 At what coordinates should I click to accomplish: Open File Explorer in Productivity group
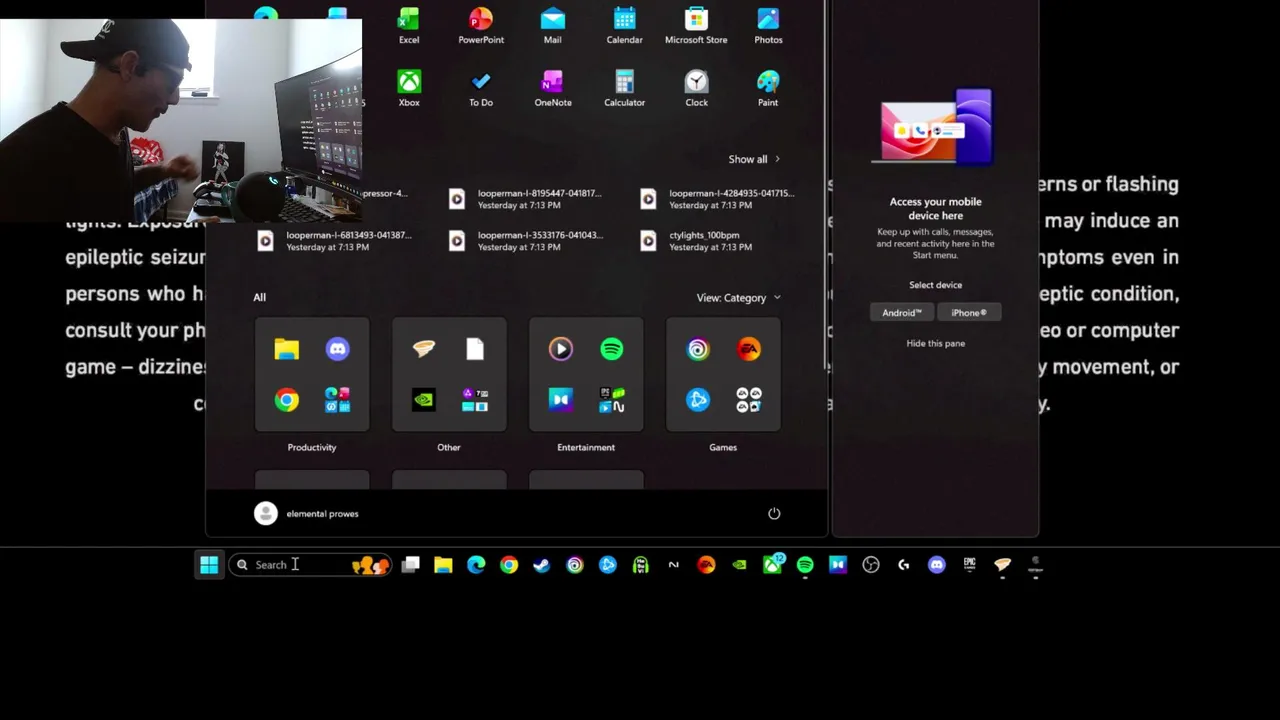click(287, 349)
